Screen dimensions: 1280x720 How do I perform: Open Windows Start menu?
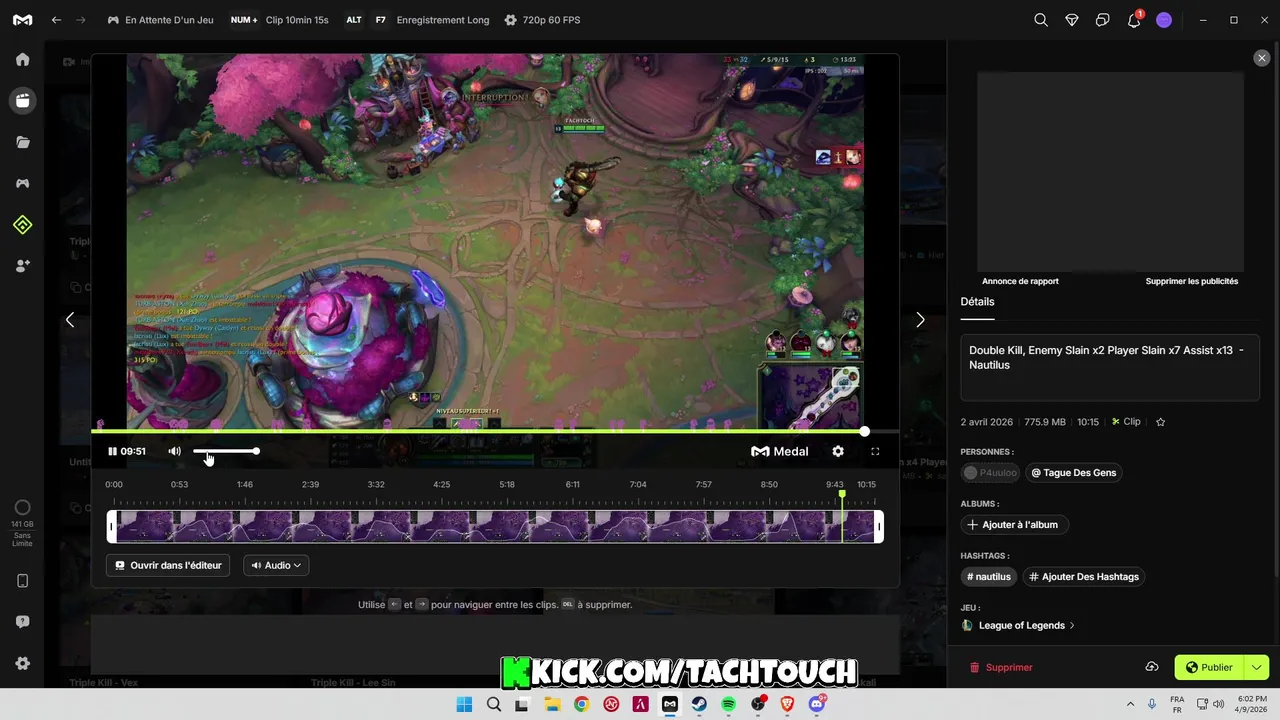coord(464,704)
